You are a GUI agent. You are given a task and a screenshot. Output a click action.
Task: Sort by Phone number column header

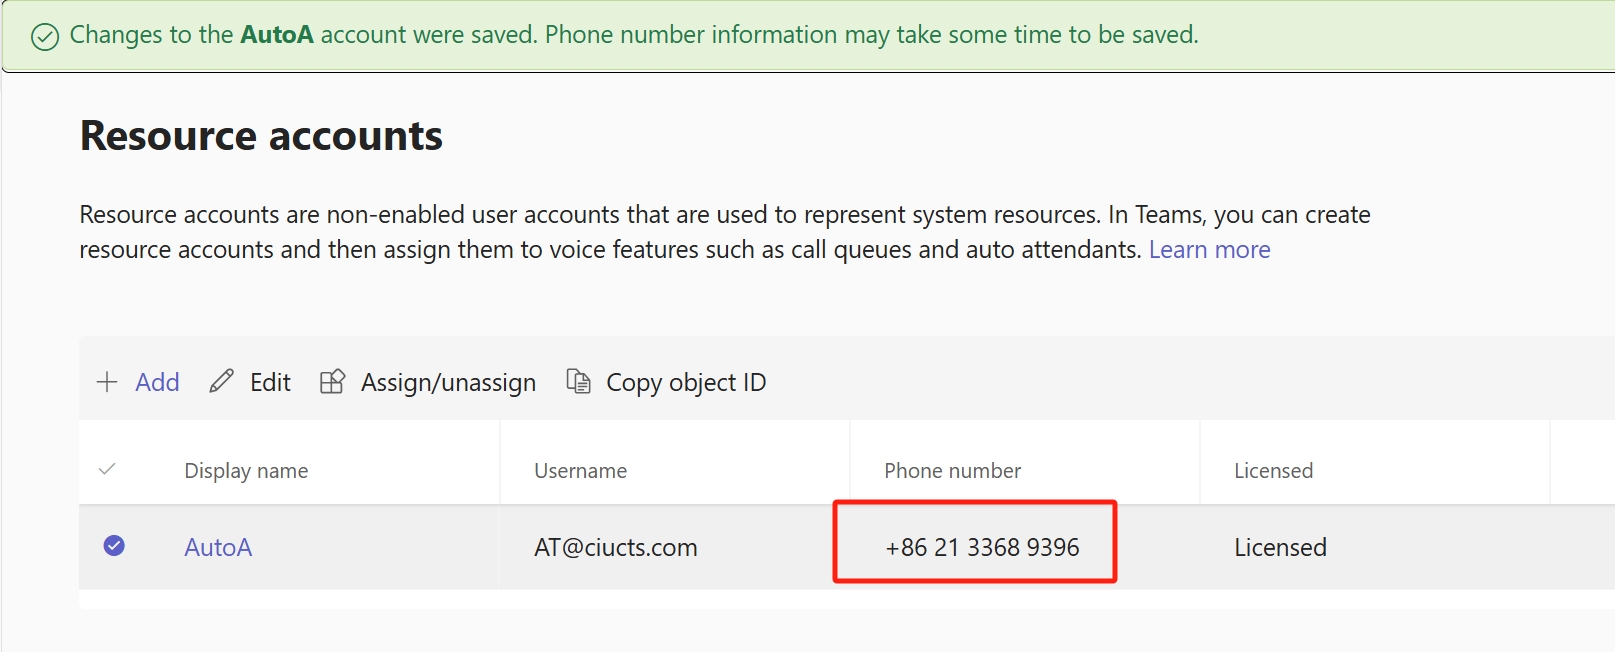coord(952,471)
